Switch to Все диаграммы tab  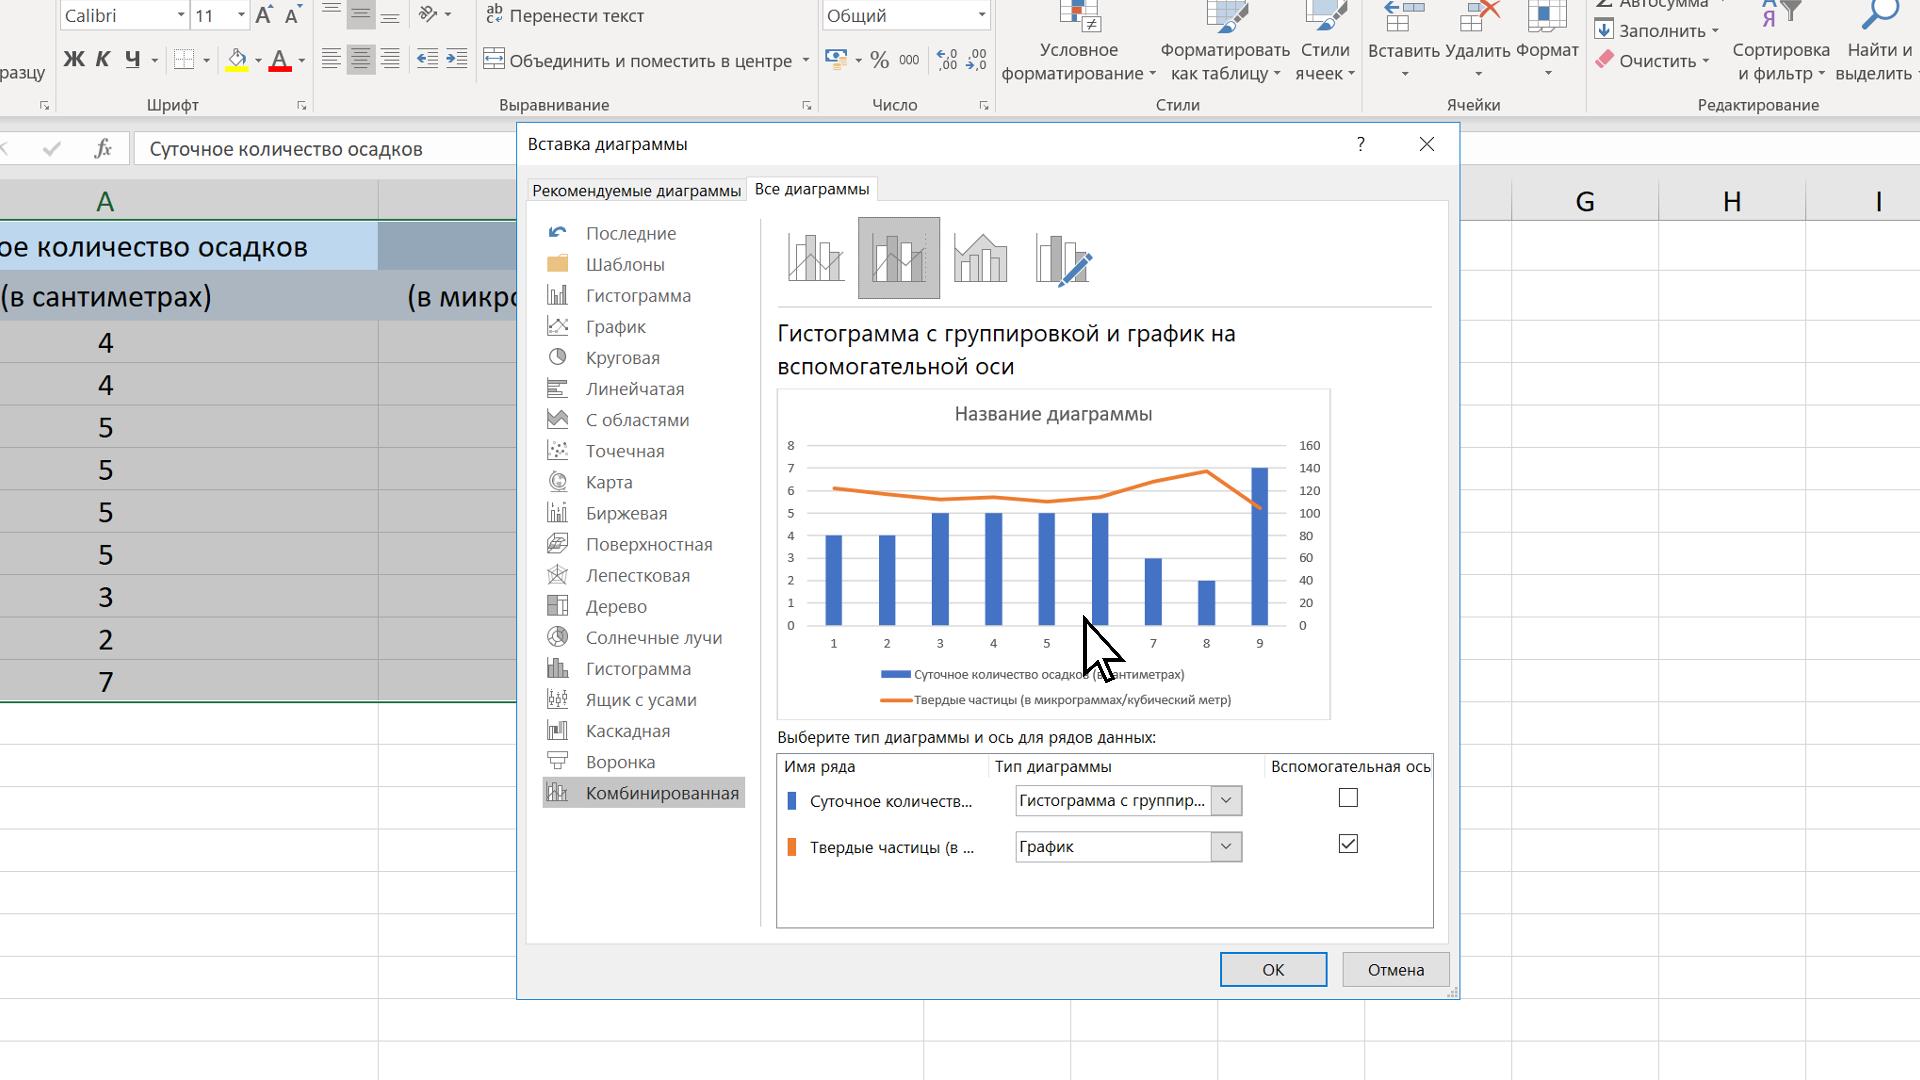pyautogui.click(x=812, y=189)
